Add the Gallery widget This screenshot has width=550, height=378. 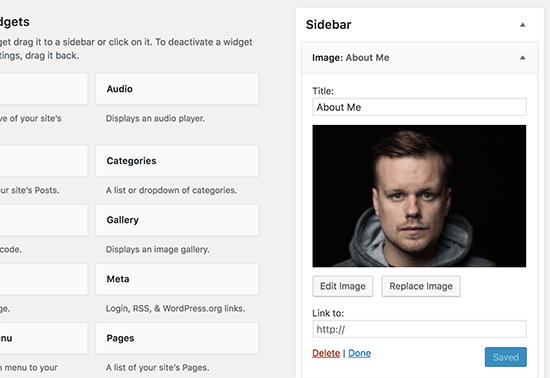point(177,220)
